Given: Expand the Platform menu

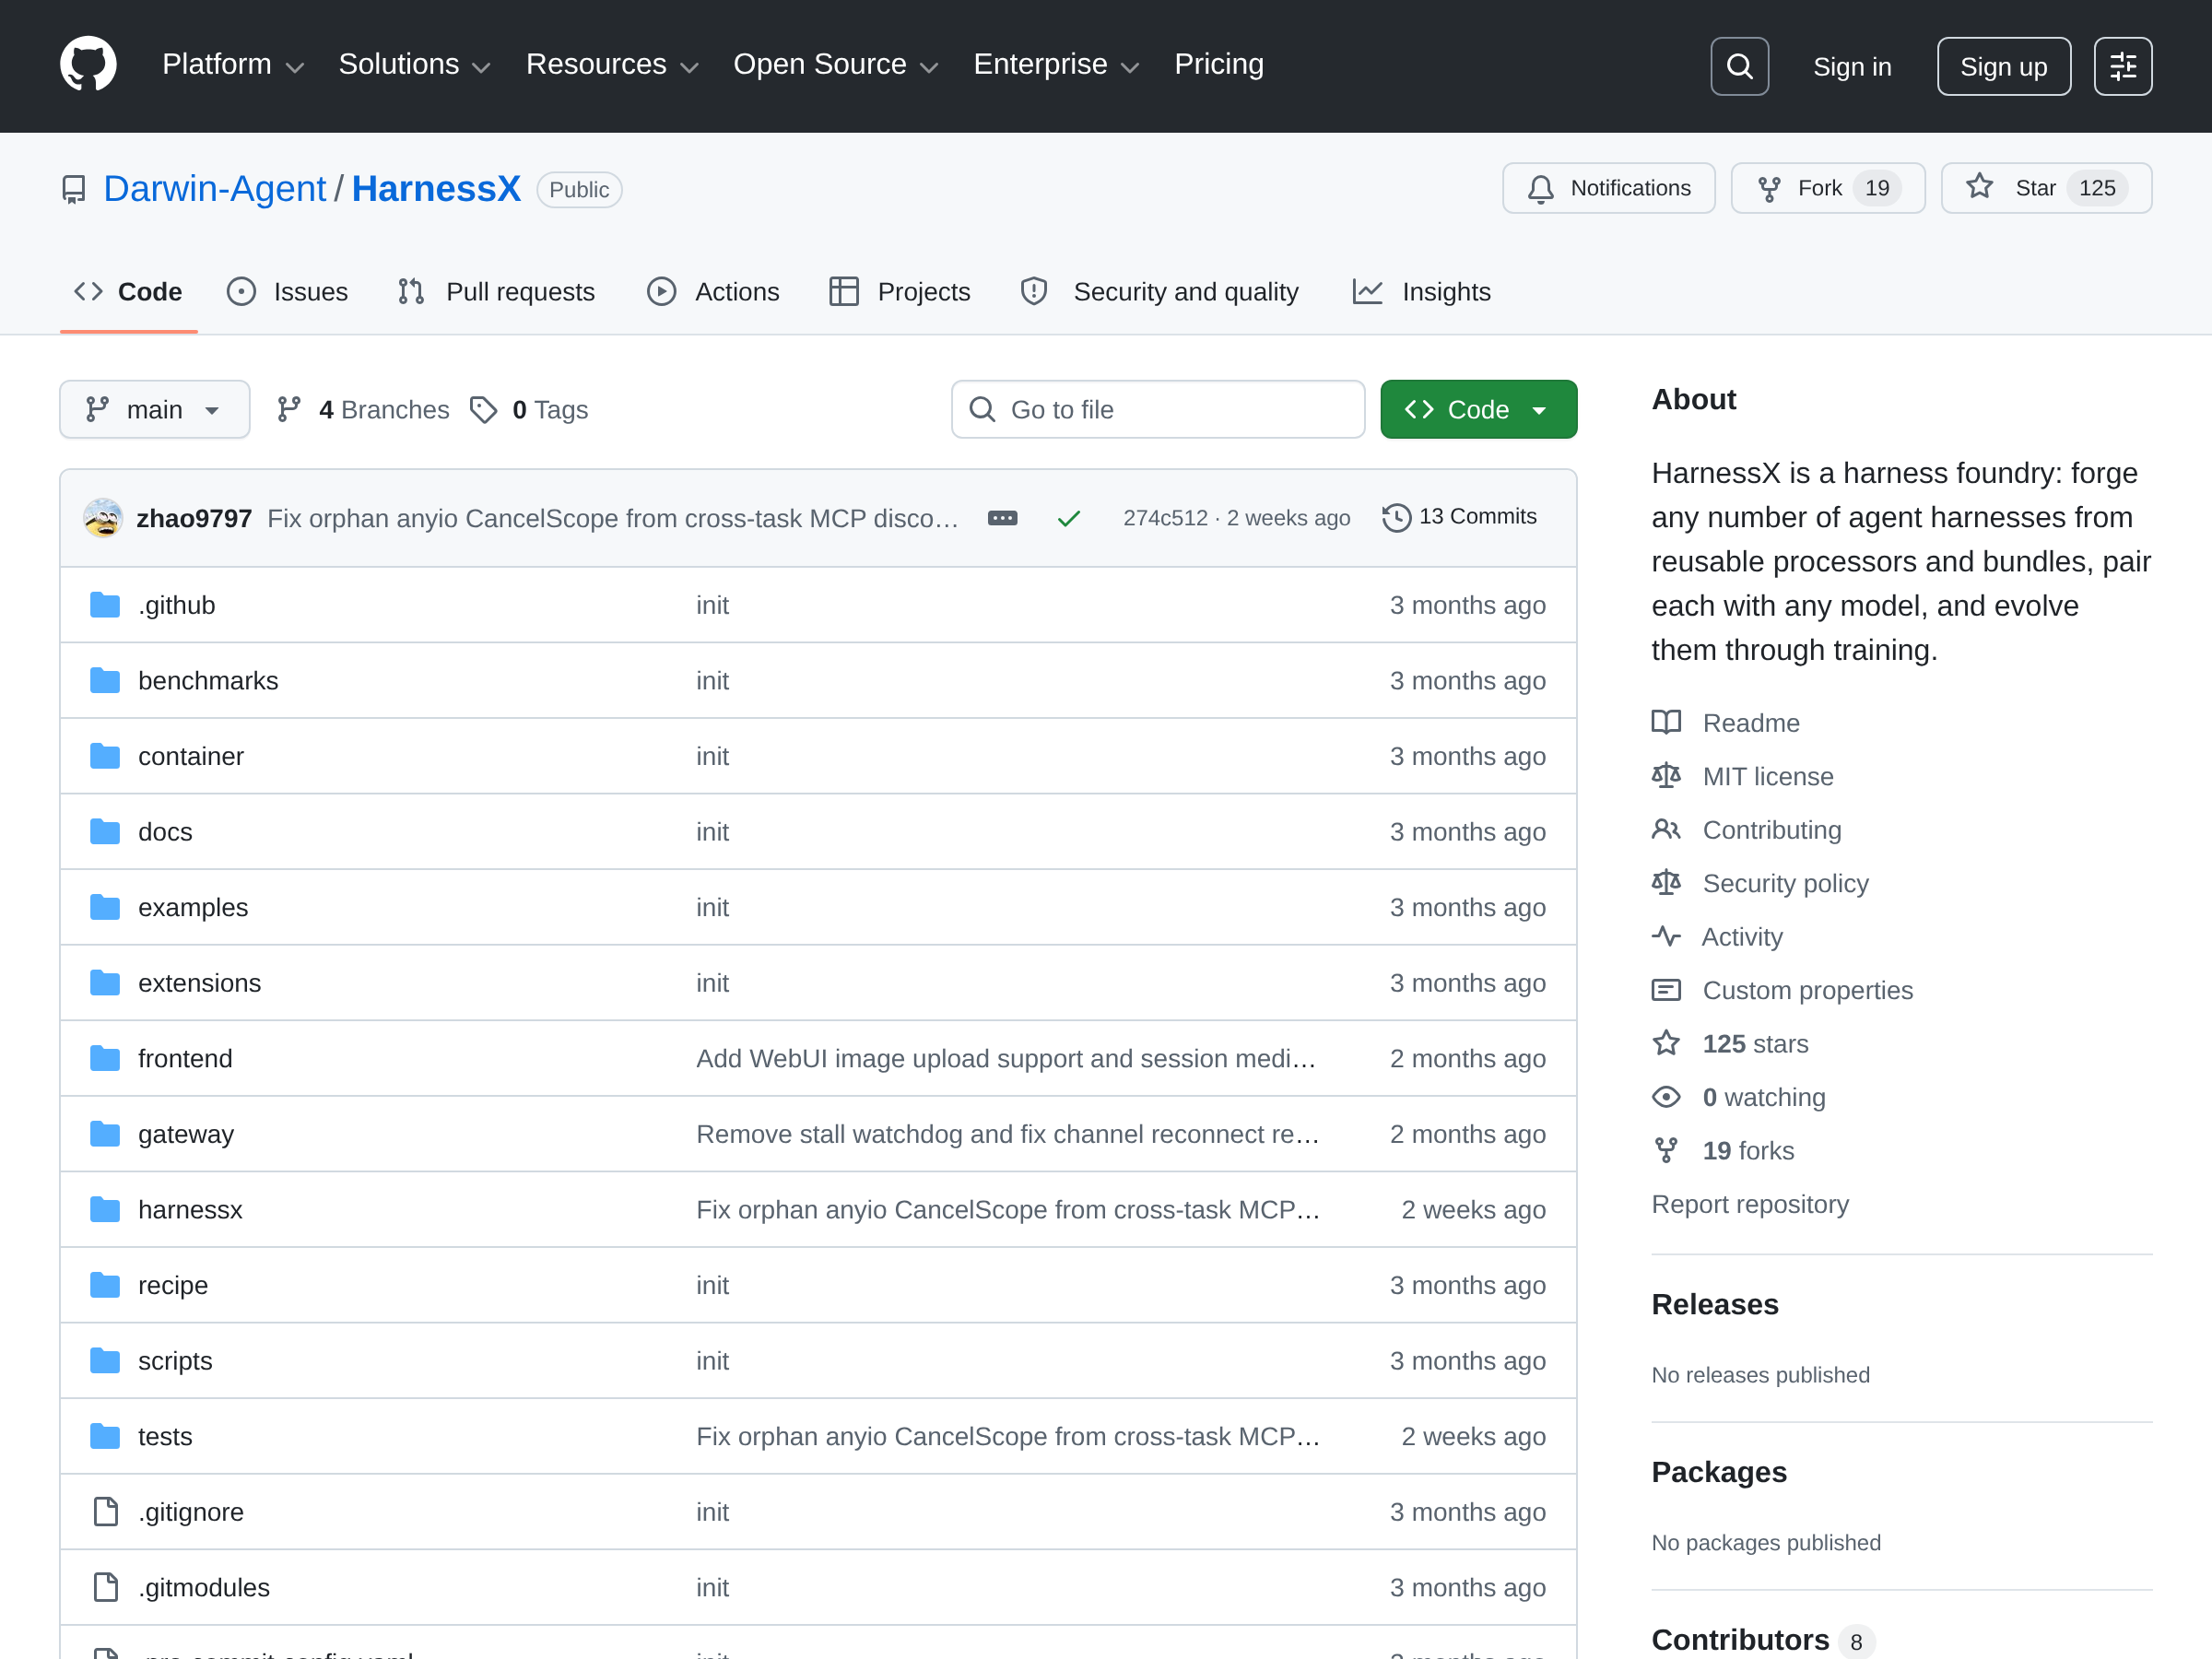Looking at the screenshot, I should tap(233, 65).
